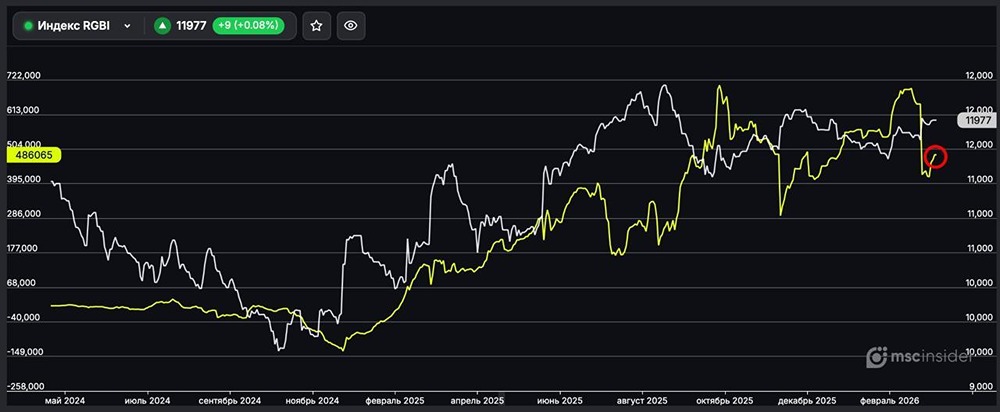Click the 9,000 right axis label

[x=976, y=386]
